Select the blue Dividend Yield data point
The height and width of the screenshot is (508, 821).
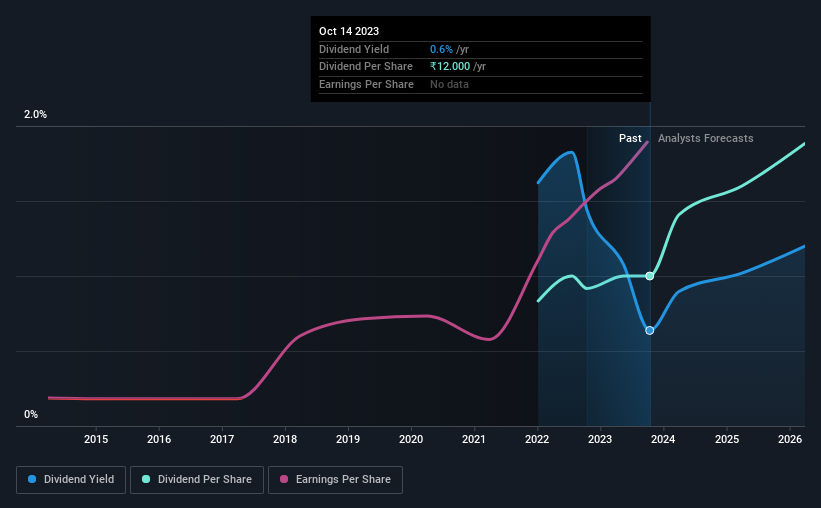pyautogui.click(x=650, y=330)
